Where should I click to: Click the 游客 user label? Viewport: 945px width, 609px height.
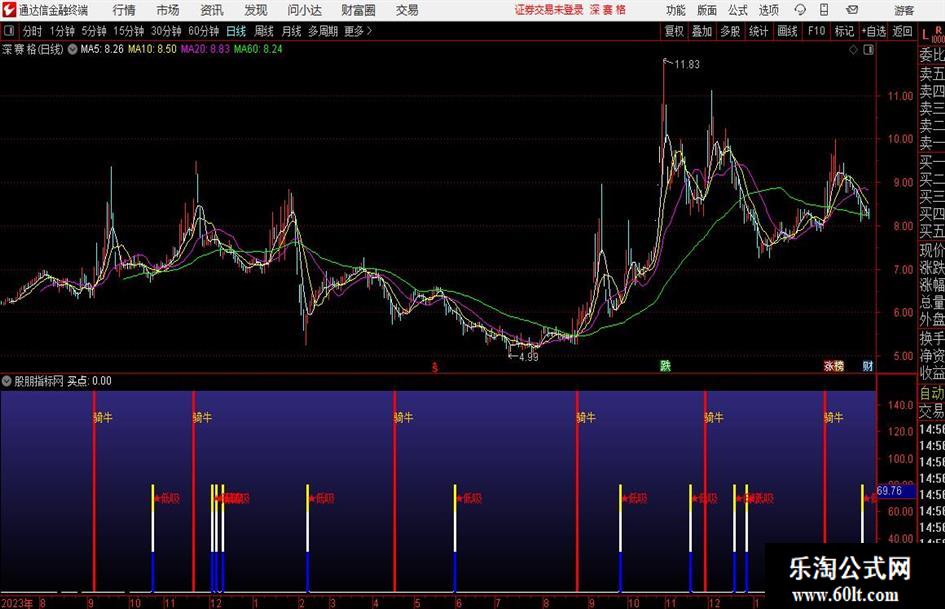(x=904, y=10)
